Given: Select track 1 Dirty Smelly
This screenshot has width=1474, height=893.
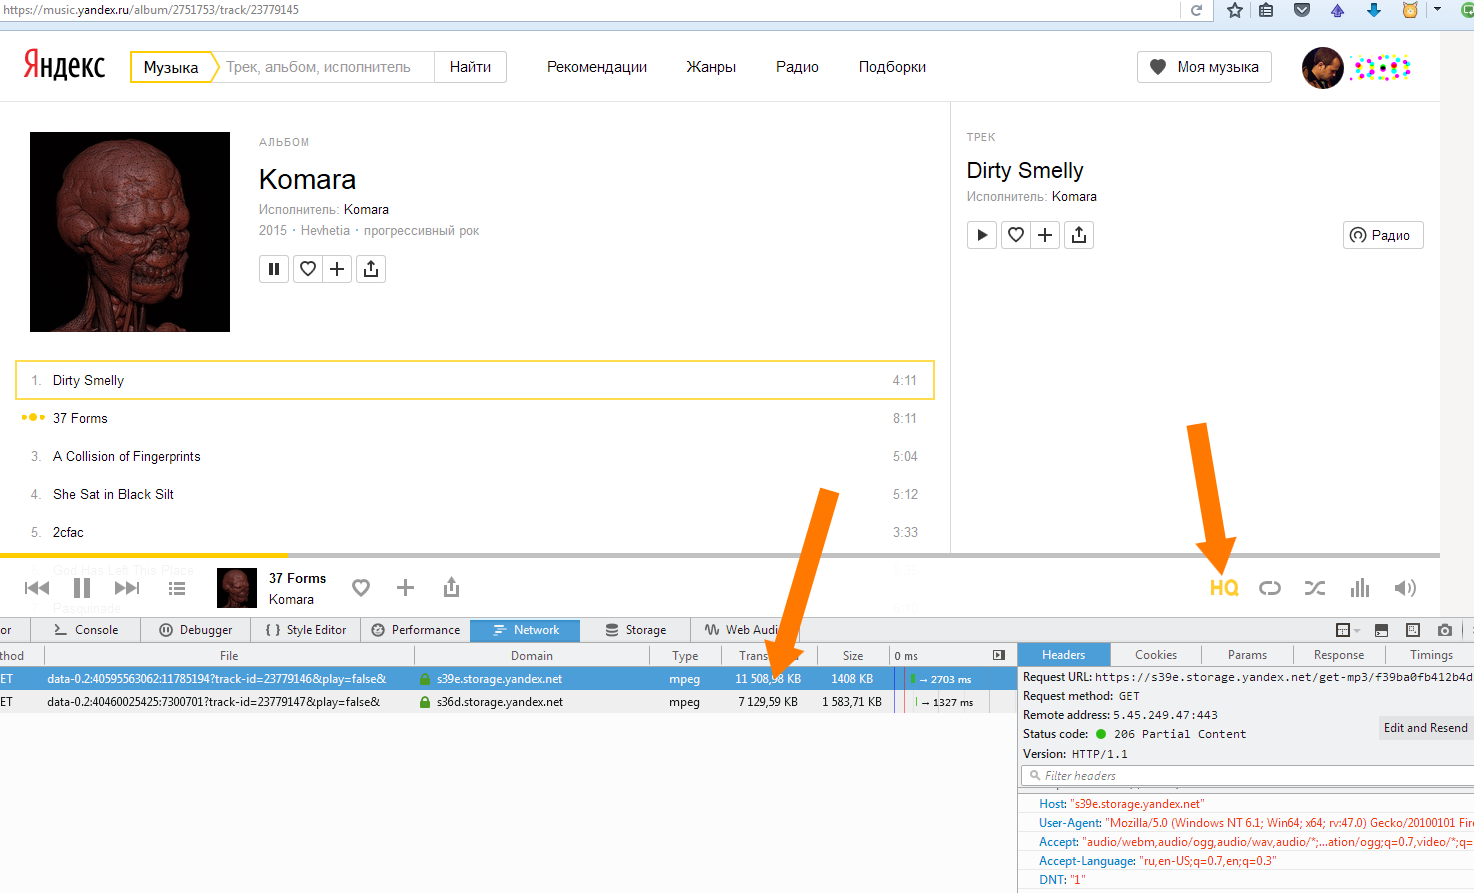Looking at the screenshot, I should point(475,380).
